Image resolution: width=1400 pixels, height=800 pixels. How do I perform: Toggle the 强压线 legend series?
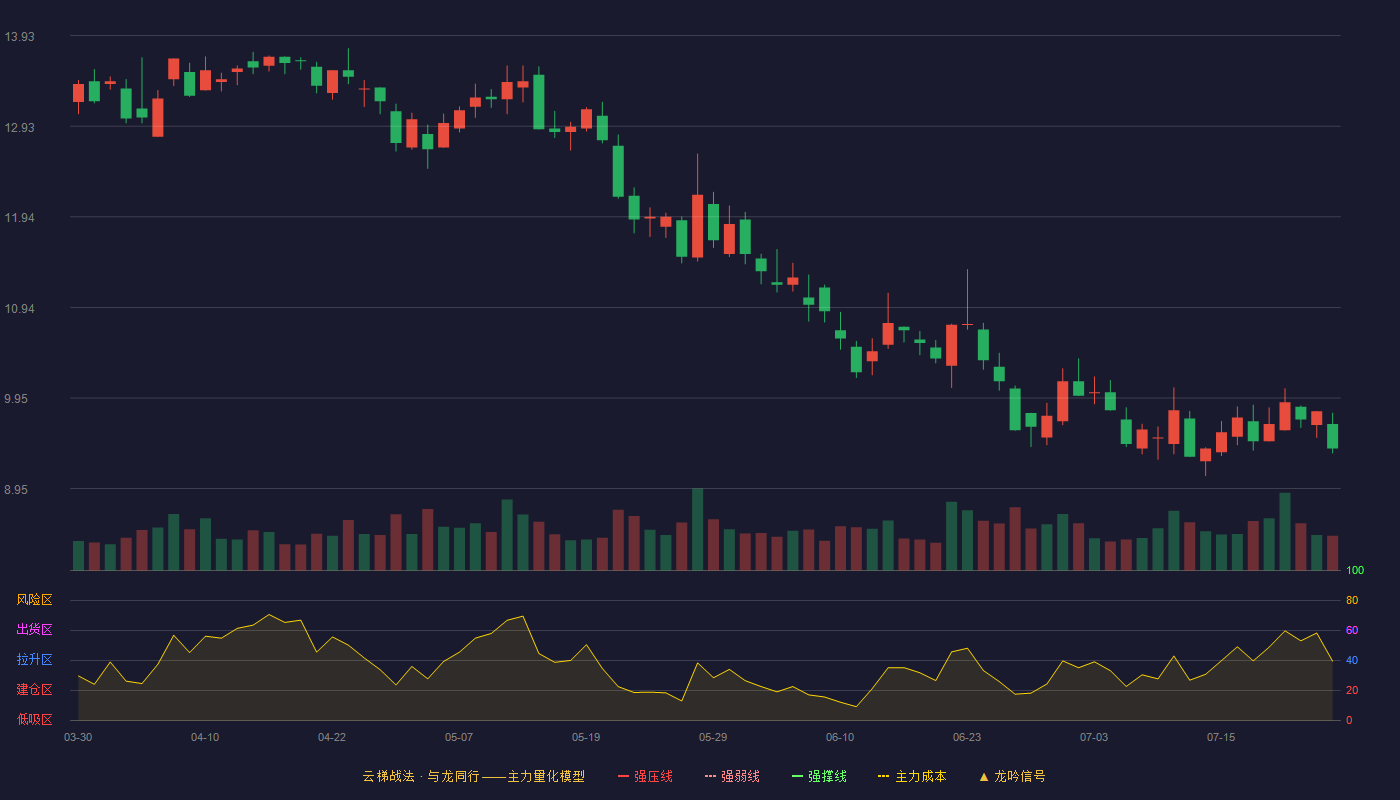pyautogui.click(x=645, y=776)
